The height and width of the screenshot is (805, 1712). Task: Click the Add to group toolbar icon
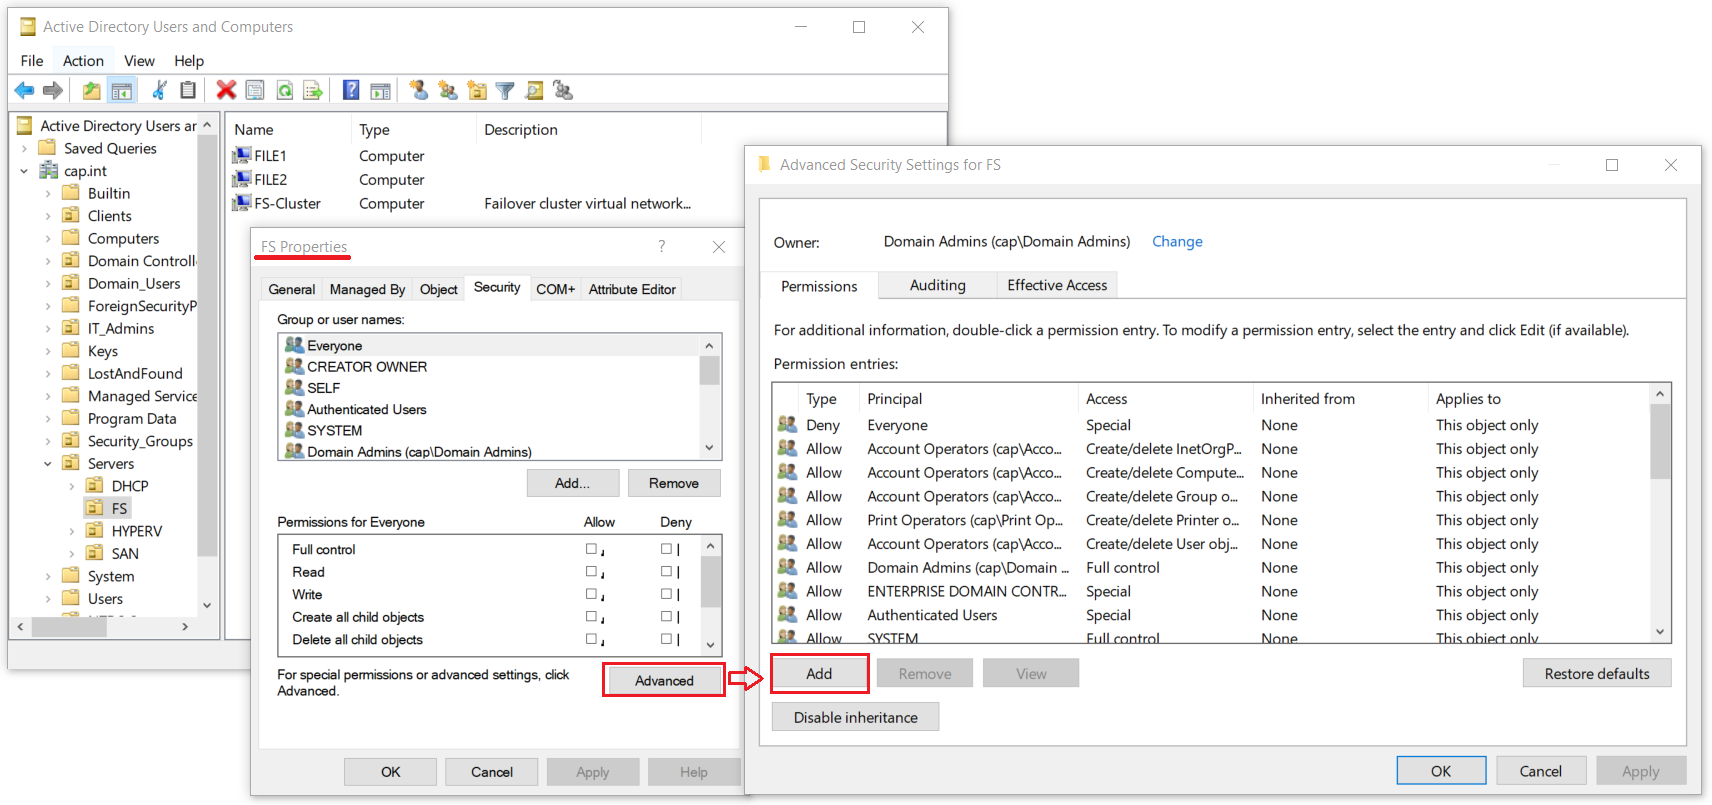563,91
